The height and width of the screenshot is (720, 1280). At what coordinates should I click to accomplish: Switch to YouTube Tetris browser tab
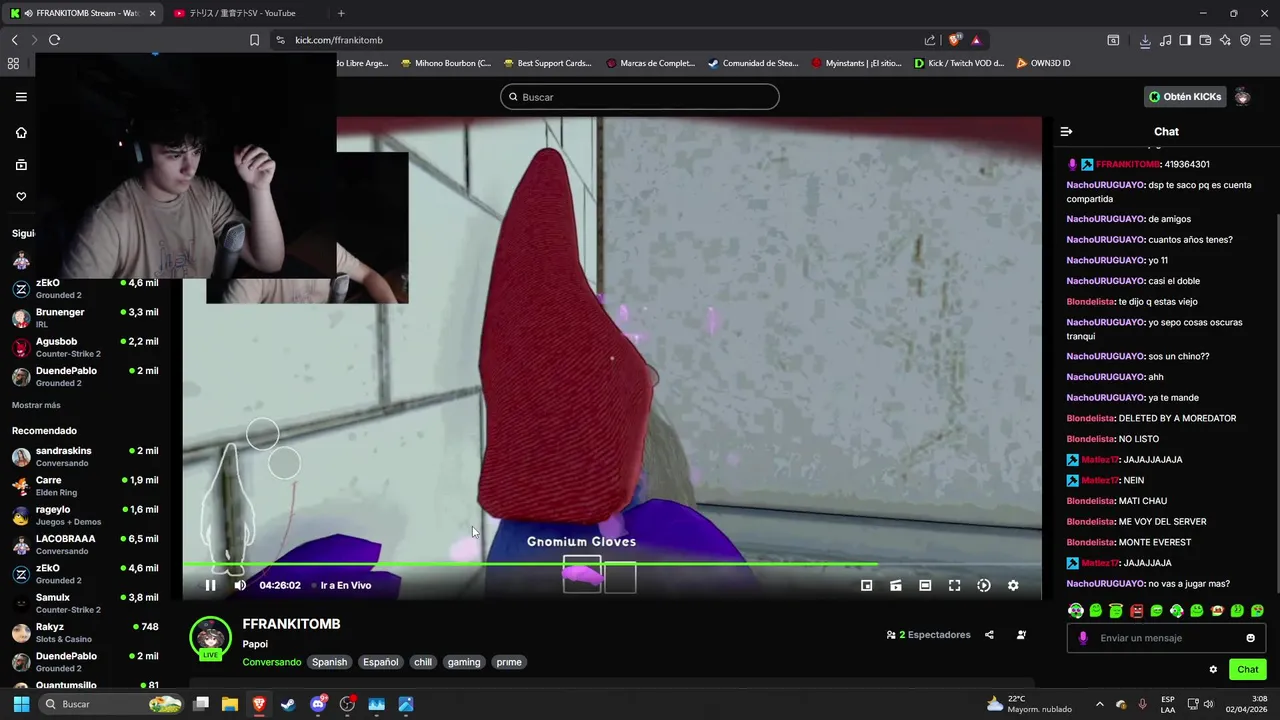245,13
